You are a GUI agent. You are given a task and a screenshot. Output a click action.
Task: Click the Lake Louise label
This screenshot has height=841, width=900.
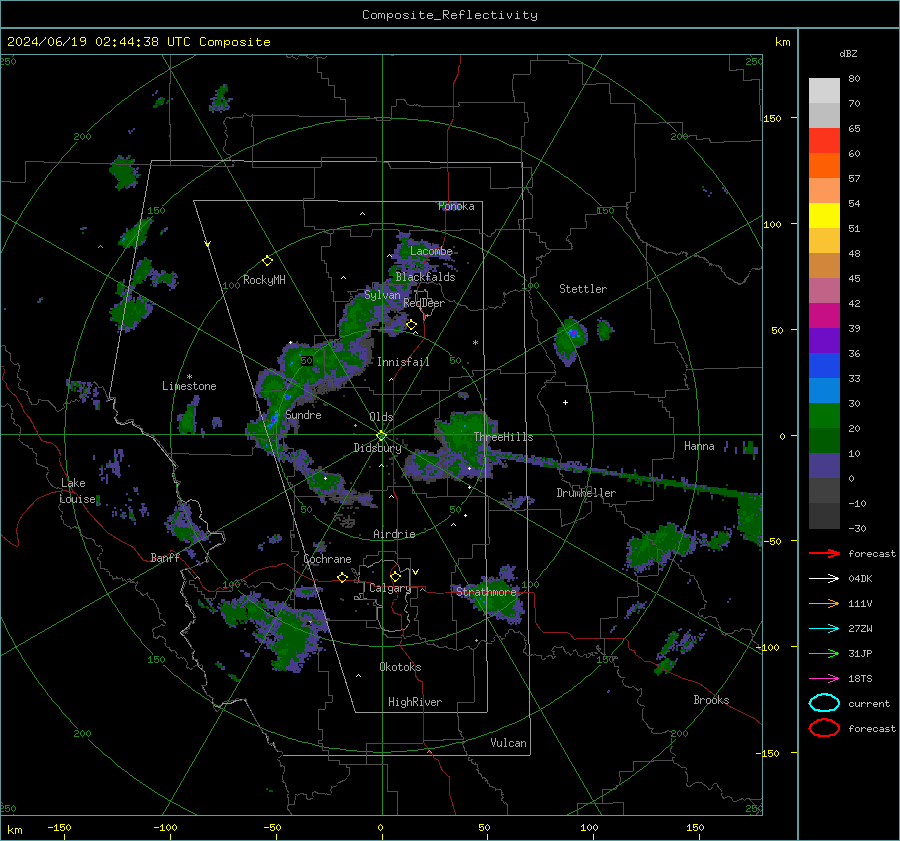[x=77, y=491]
